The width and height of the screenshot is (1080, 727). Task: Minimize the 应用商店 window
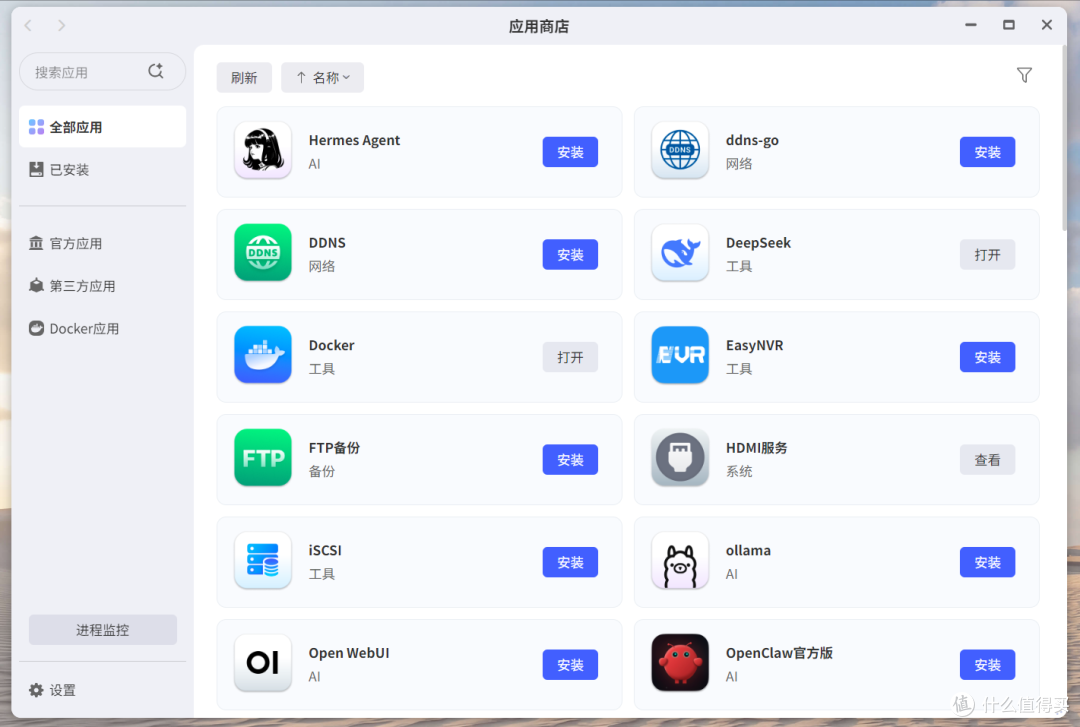point(970,25)
